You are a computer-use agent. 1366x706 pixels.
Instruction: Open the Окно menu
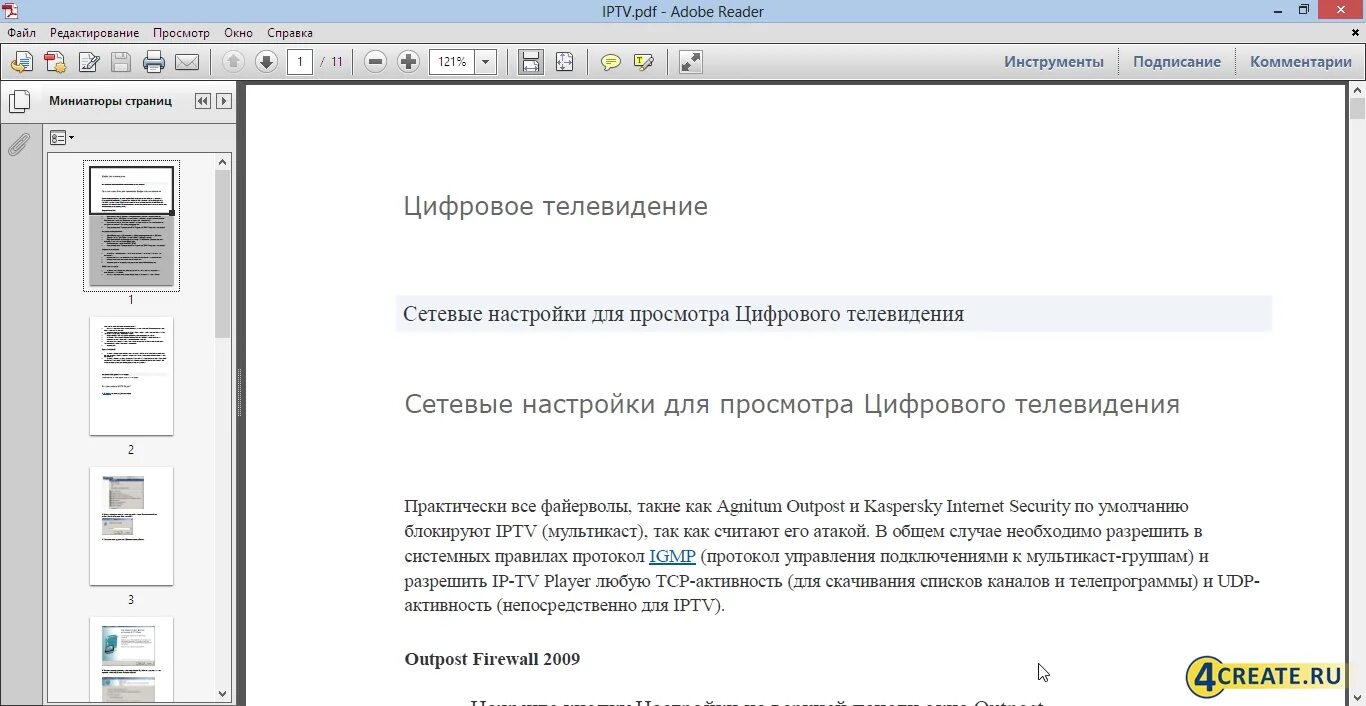pyautogui.click(x=239, y=33)
